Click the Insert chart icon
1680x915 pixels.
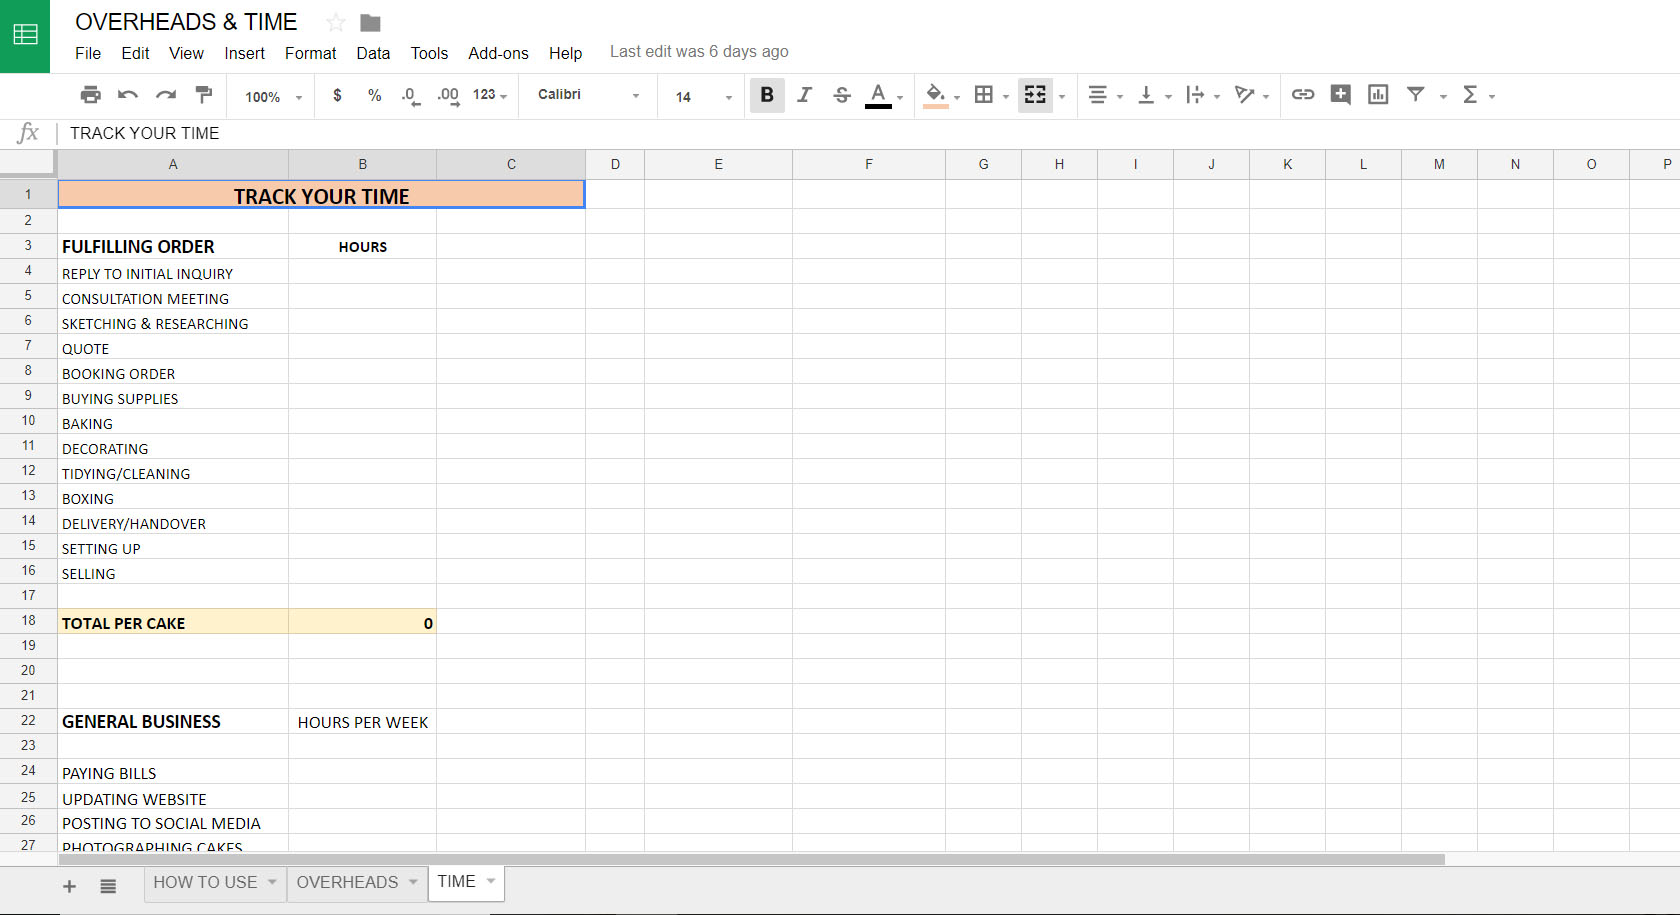1378,95
